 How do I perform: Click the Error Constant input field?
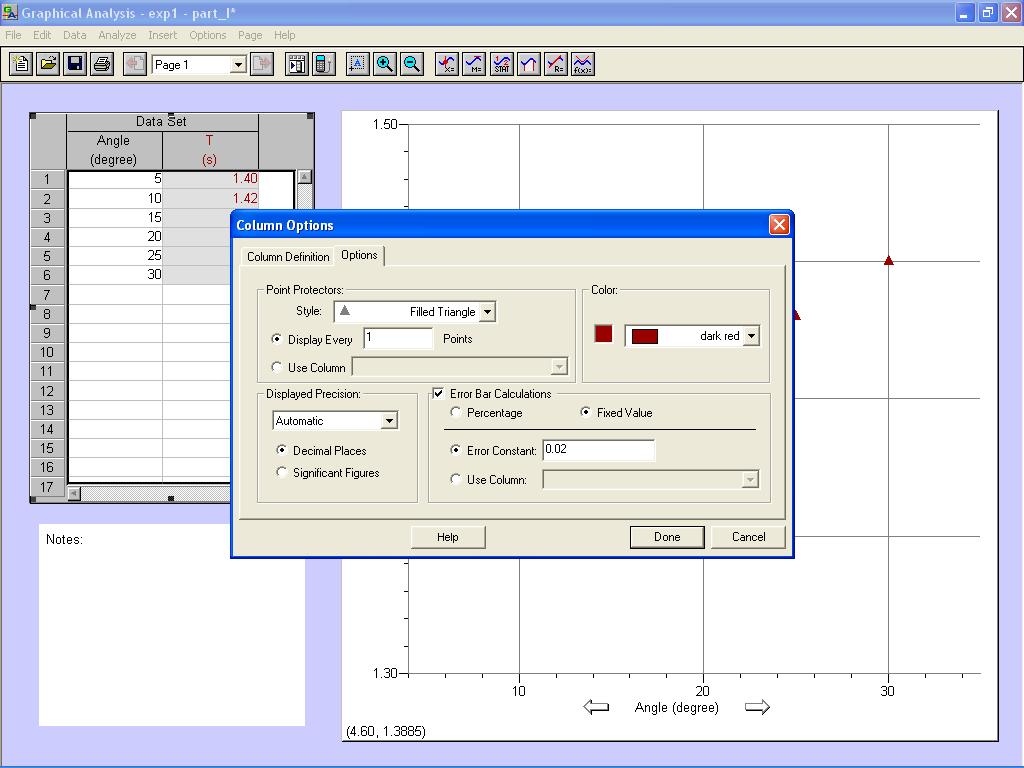pyautogui.click(x=598, y=450)
